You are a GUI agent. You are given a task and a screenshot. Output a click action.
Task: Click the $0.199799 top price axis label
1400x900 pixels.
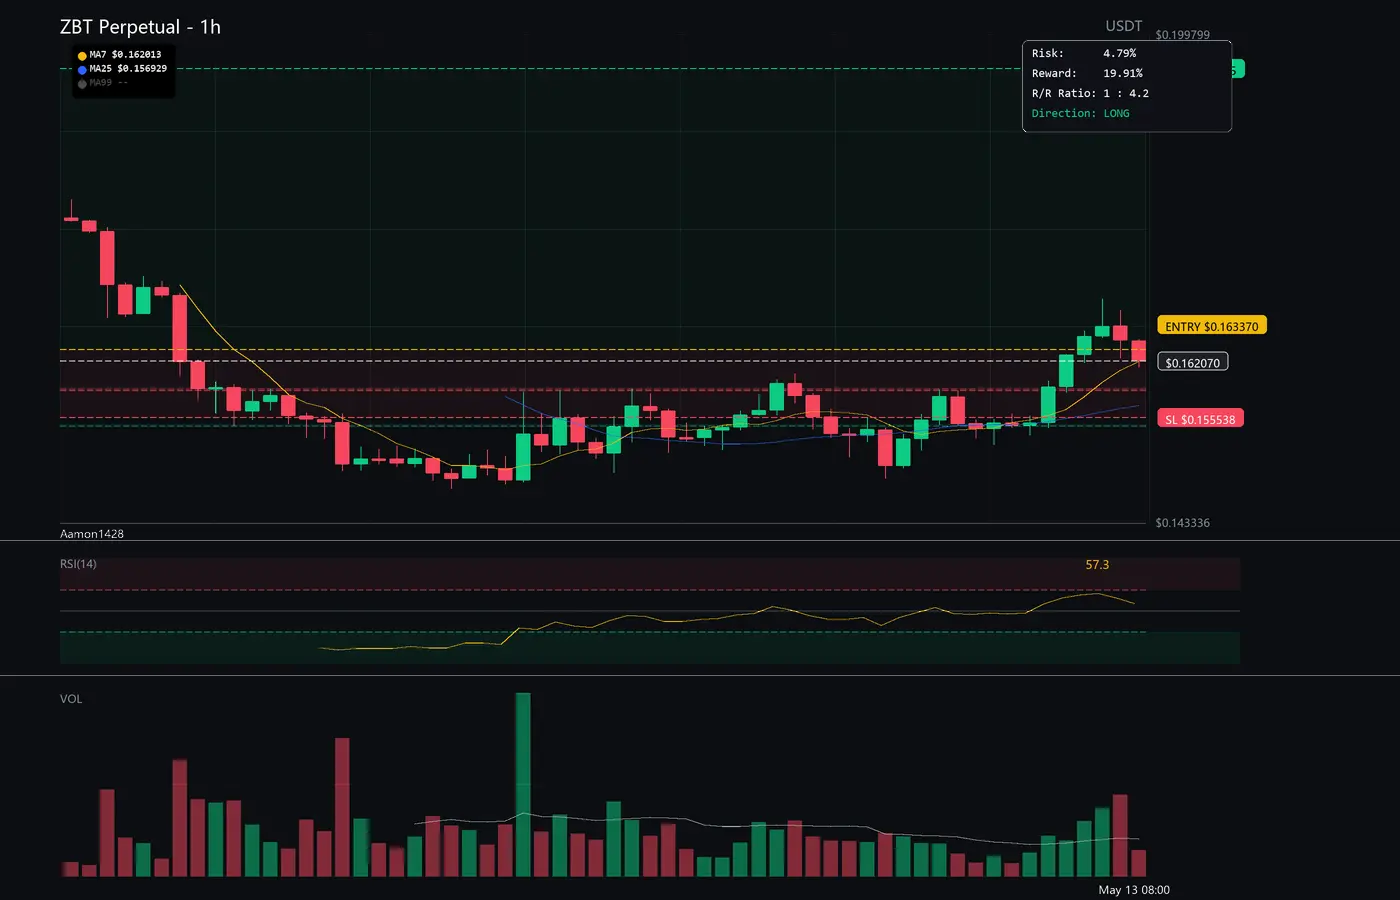click(x=1182, y=35)
